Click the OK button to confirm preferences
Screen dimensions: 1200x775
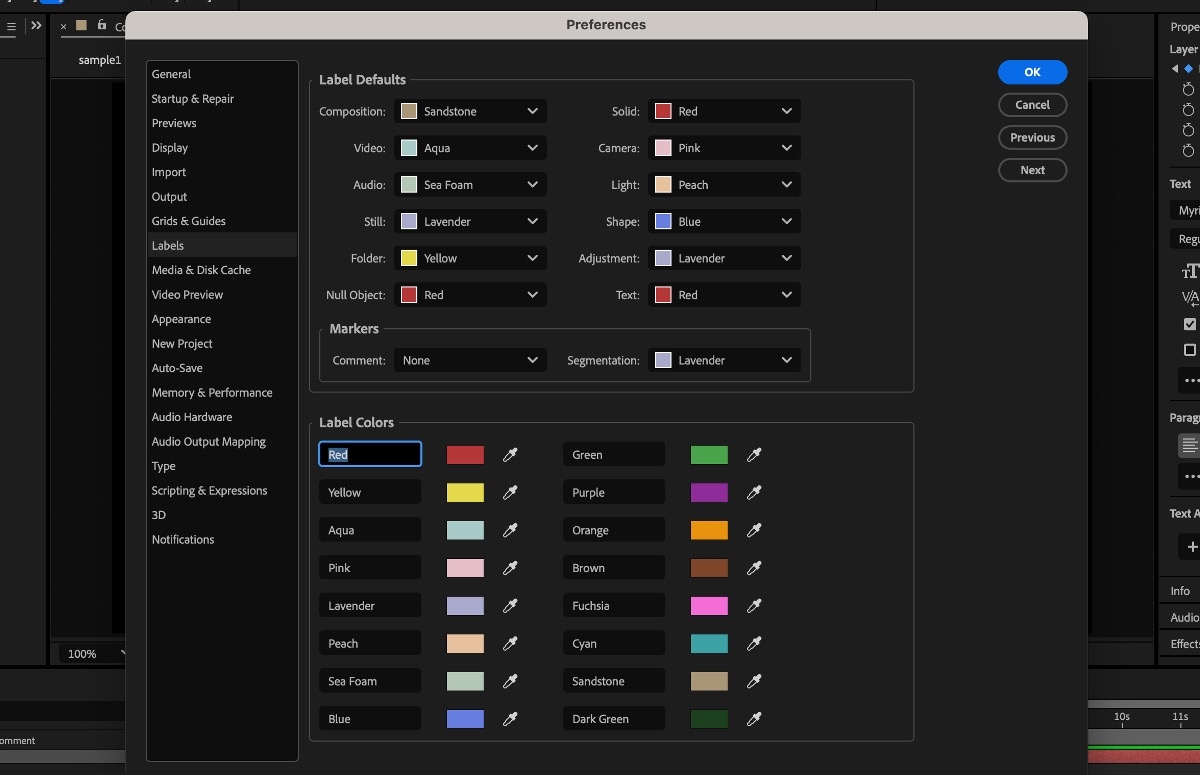tap(1032, 72)
